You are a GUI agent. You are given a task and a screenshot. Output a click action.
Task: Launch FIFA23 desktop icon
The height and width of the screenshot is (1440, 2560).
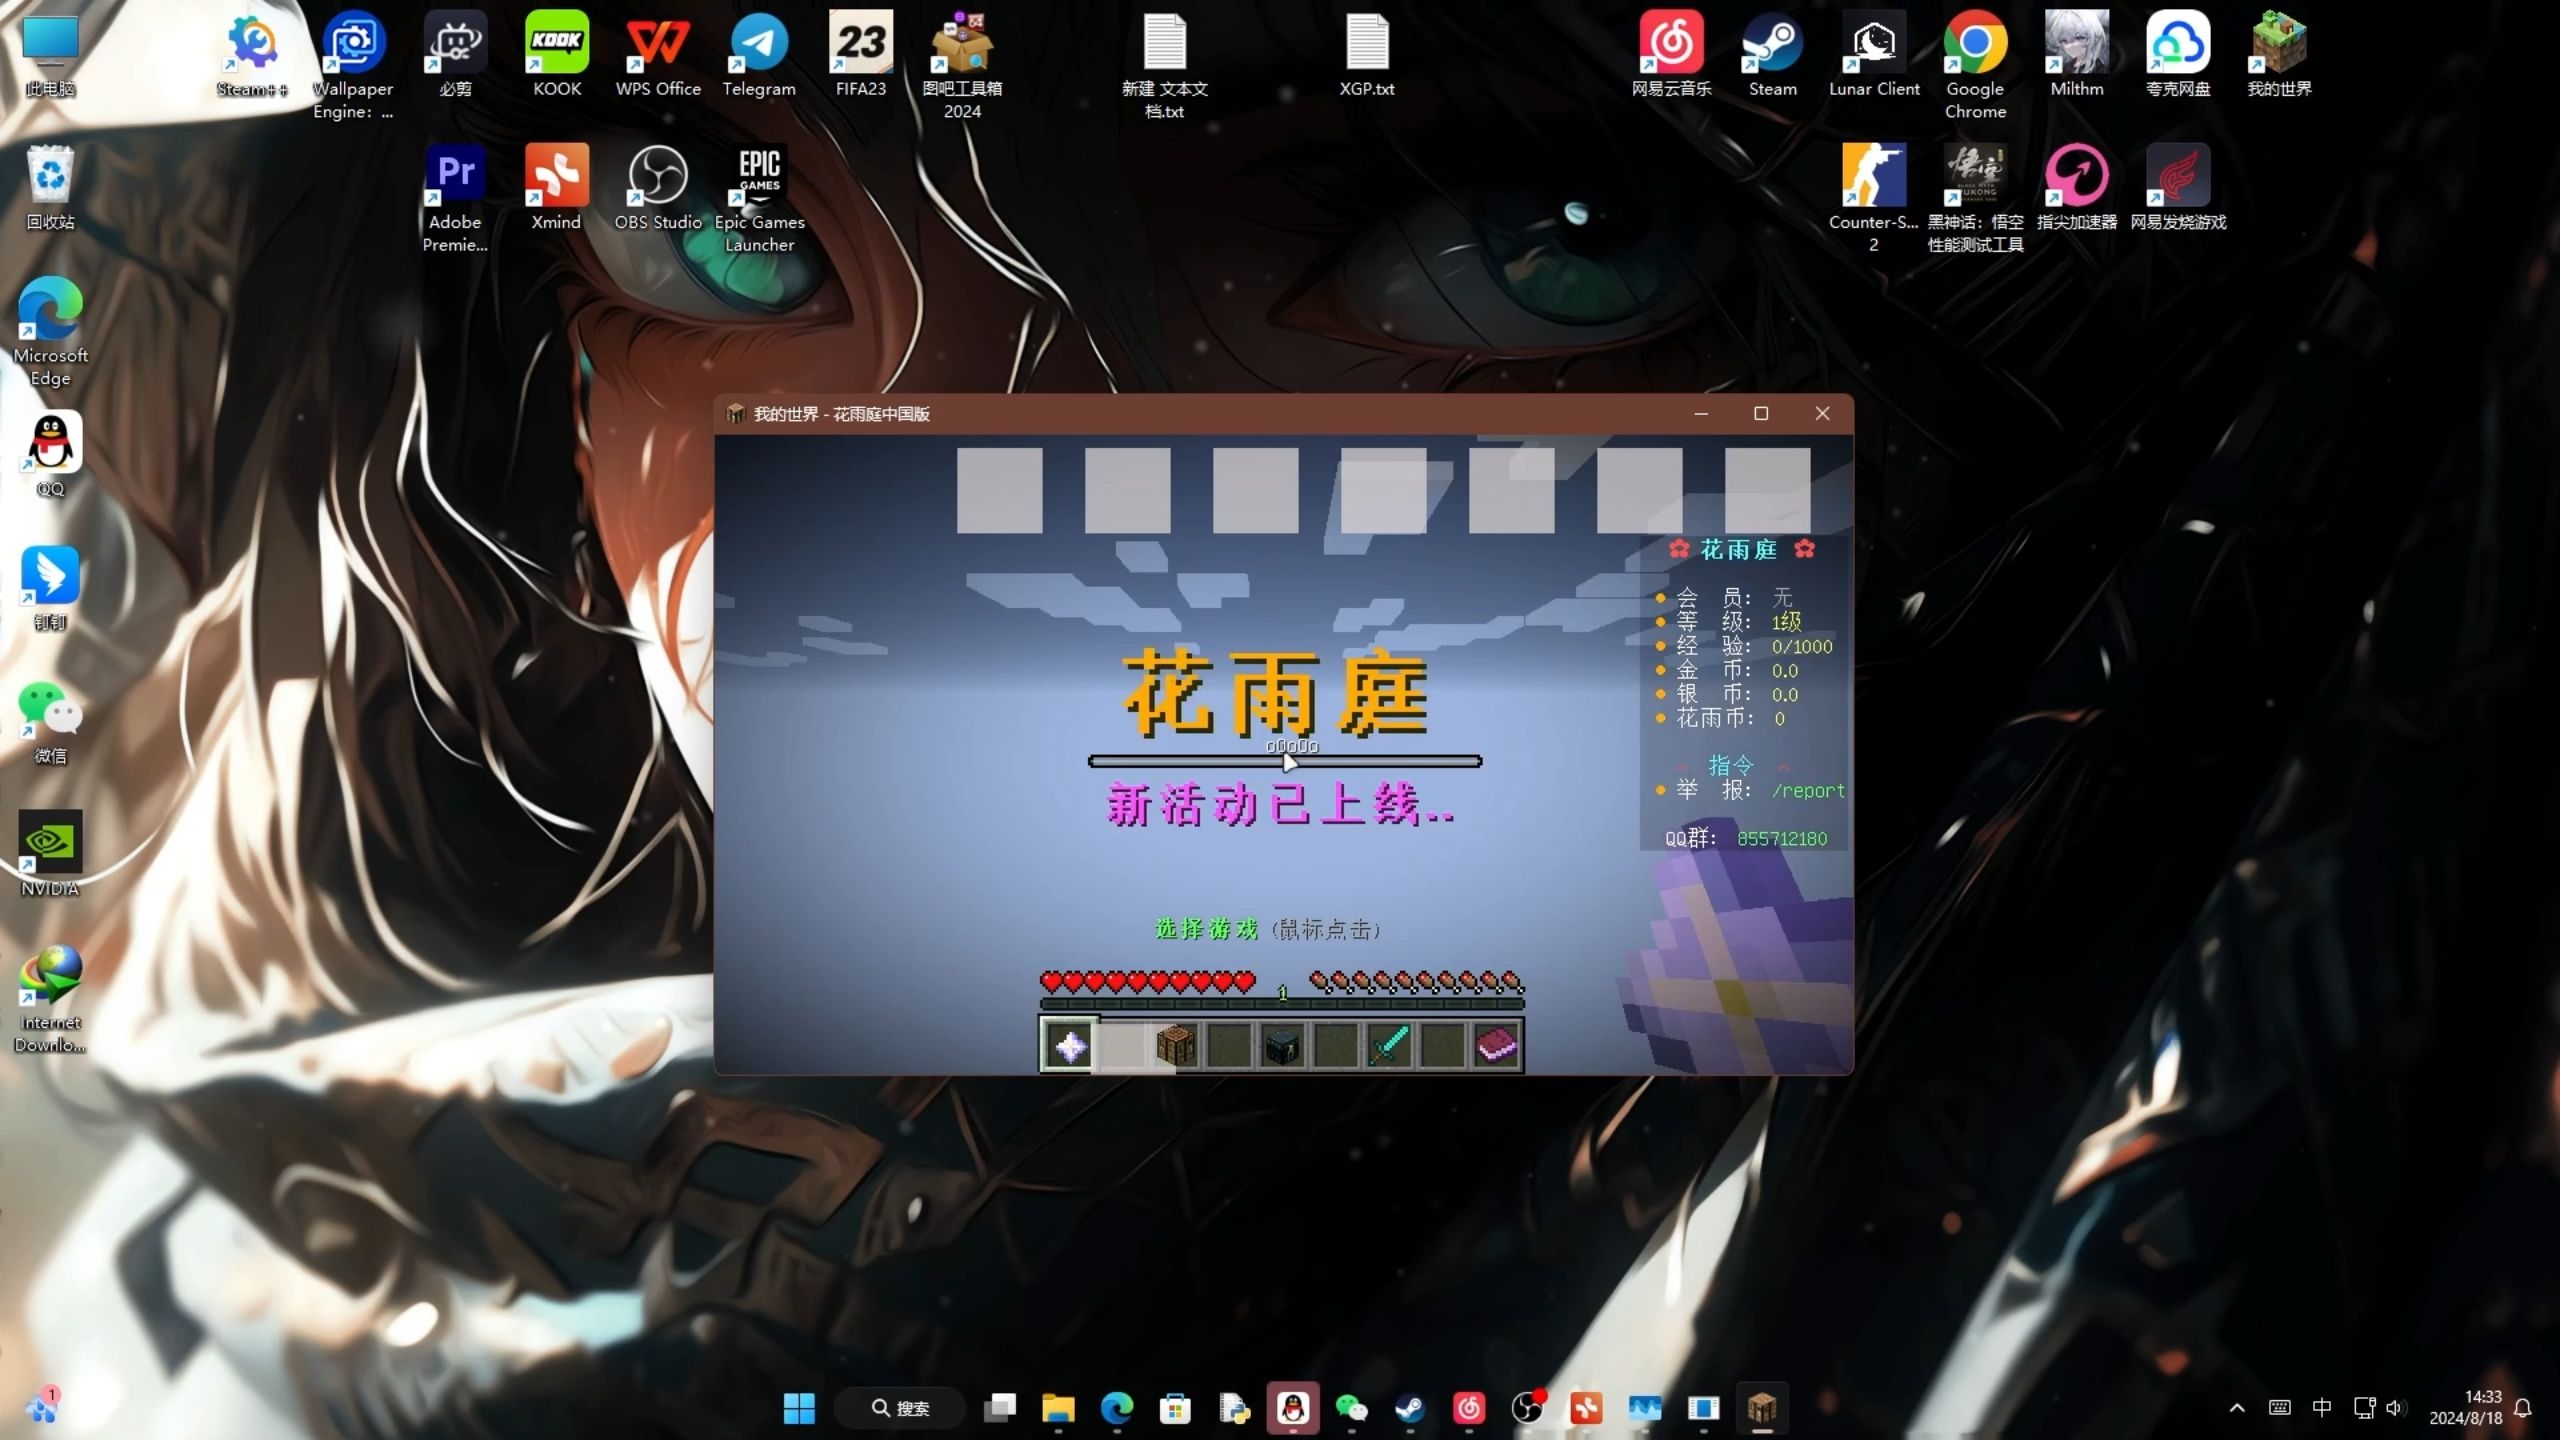[x=861, y=56]
